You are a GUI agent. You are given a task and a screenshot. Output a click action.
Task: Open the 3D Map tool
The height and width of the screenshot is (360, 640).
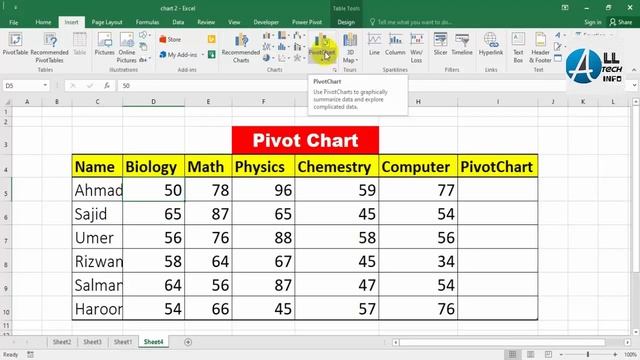[x=350, y=48]
